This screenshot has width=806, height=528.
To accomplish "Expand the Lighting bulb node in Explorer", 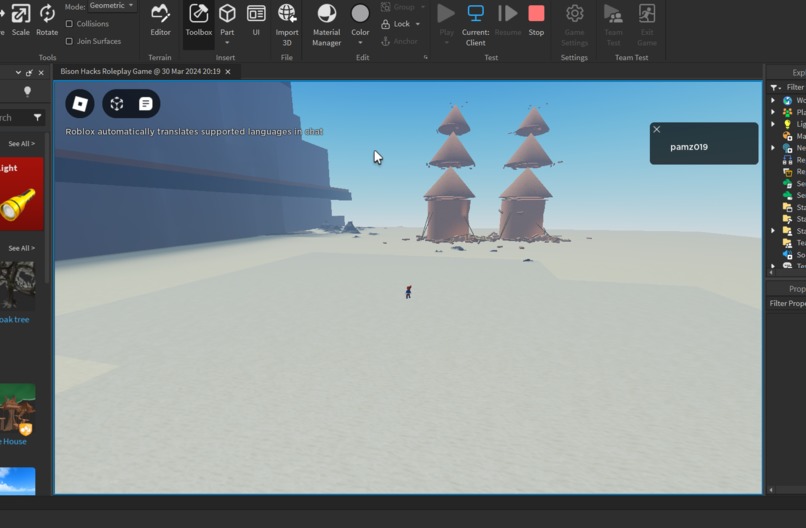I will click(773, 124).
